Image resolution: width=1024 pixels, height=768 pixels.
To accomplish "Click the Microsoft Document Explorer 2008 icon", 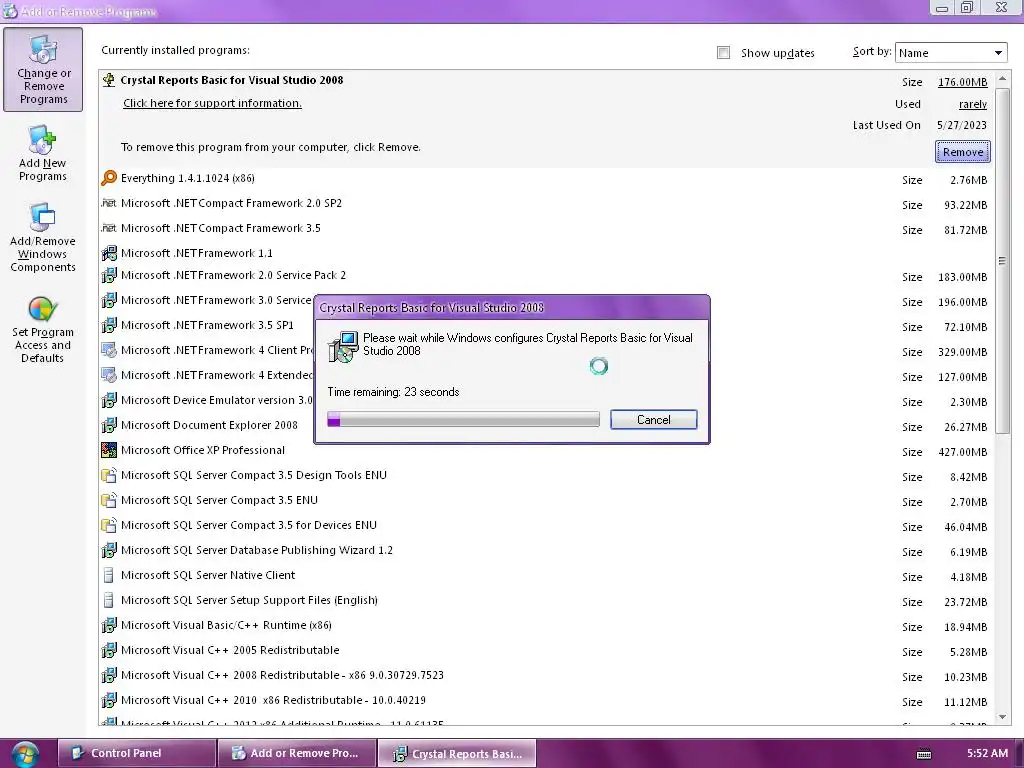I will (109, 425).
